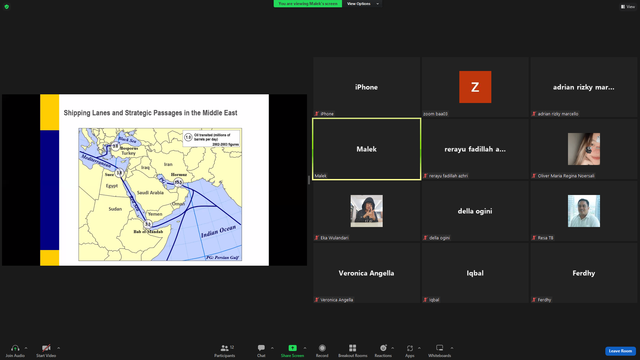
Task: Expand whiteboards options arrow beside Whiteboards
Action: [452, 348]
